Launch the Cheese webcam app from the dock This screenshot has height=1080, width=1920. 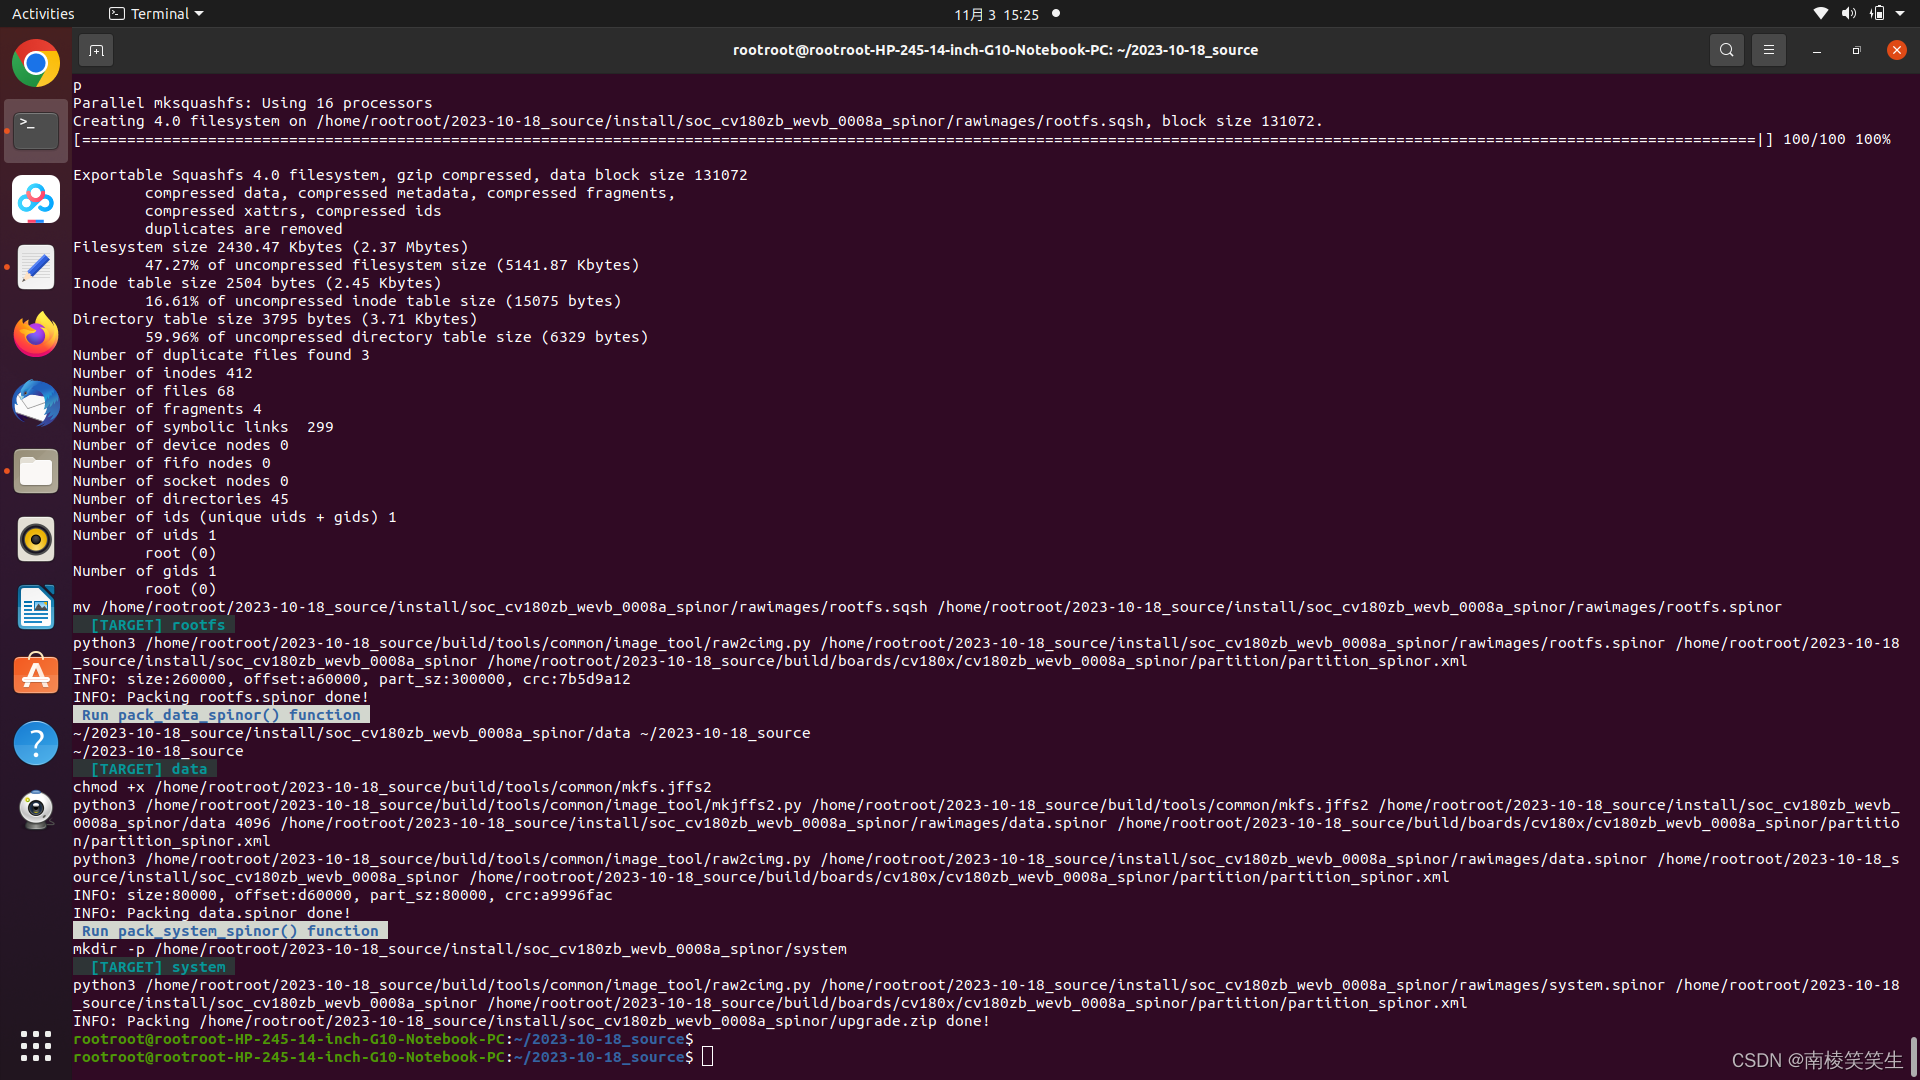pos(36,811)
